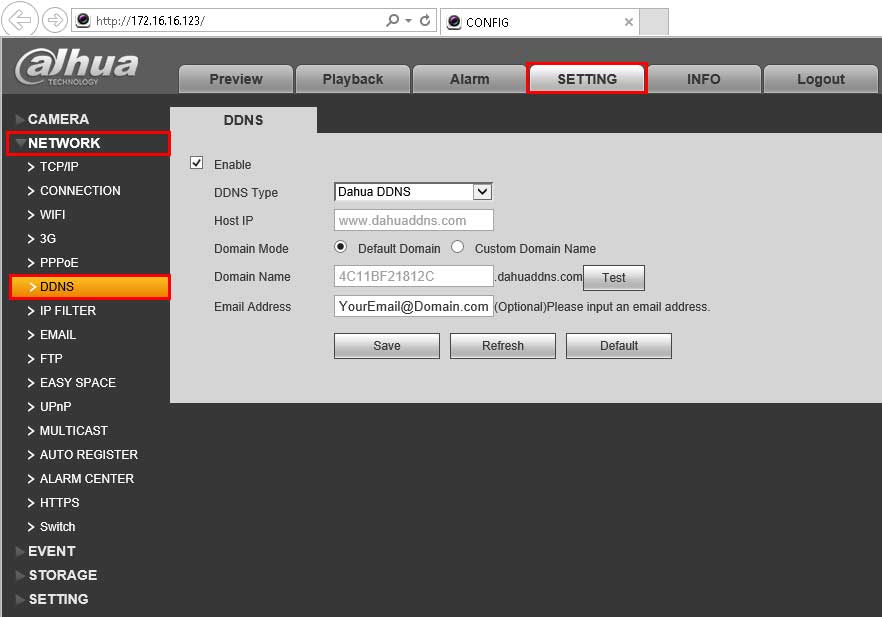Viewport: 882px width, 617px height.
Task: Uncheck the DDNS Enable checkbox
Action: coord(197,164)
